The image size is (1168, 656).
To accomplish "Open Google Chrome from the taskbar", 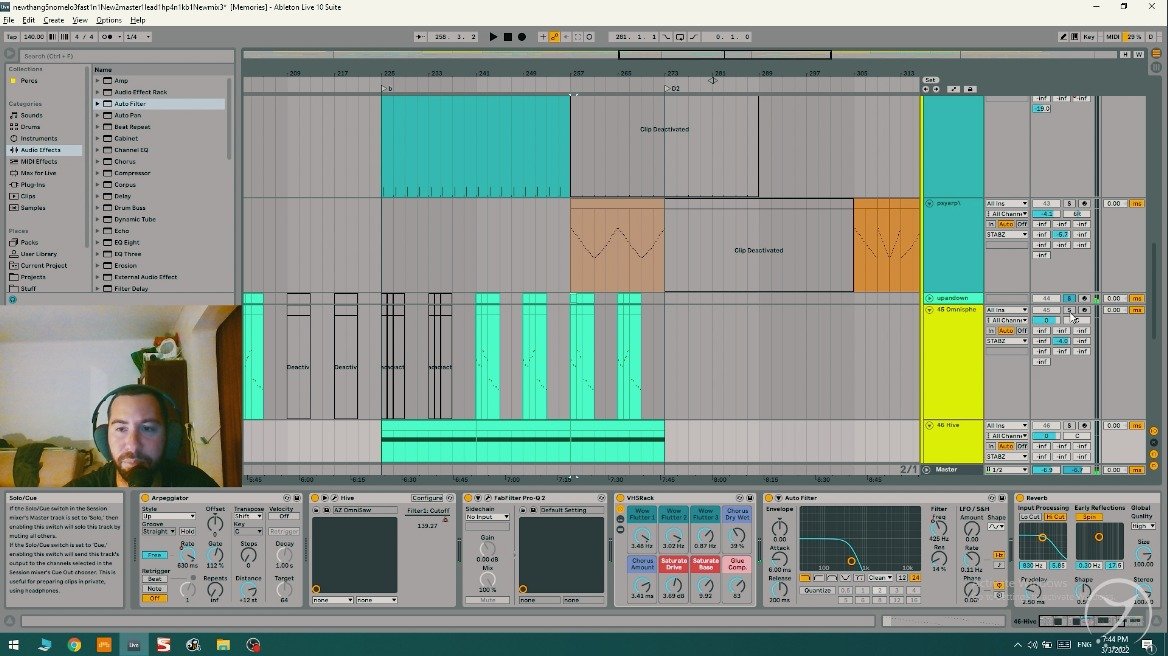I will [x=75, y=645].
